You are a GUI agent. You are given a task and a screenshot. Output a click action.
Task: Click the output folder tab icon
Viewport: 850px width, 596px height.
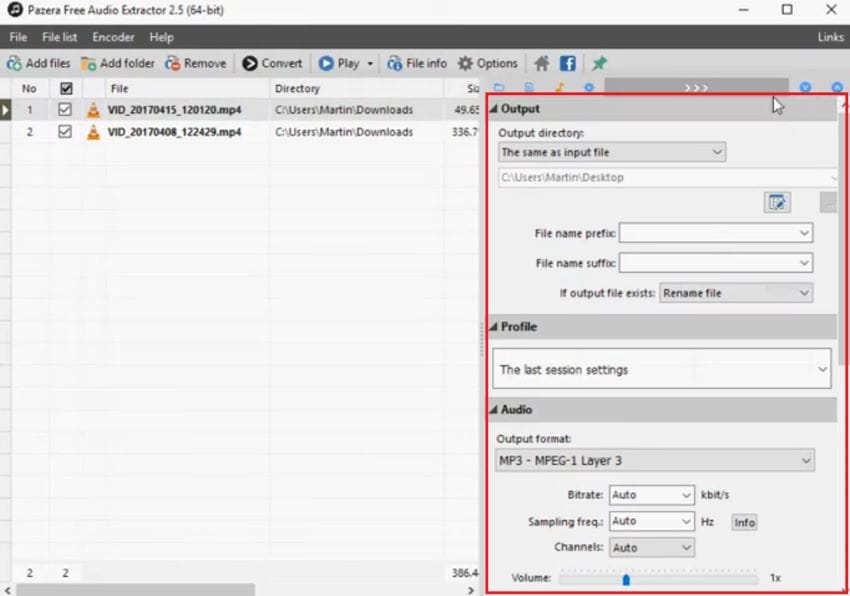(499, 87)
